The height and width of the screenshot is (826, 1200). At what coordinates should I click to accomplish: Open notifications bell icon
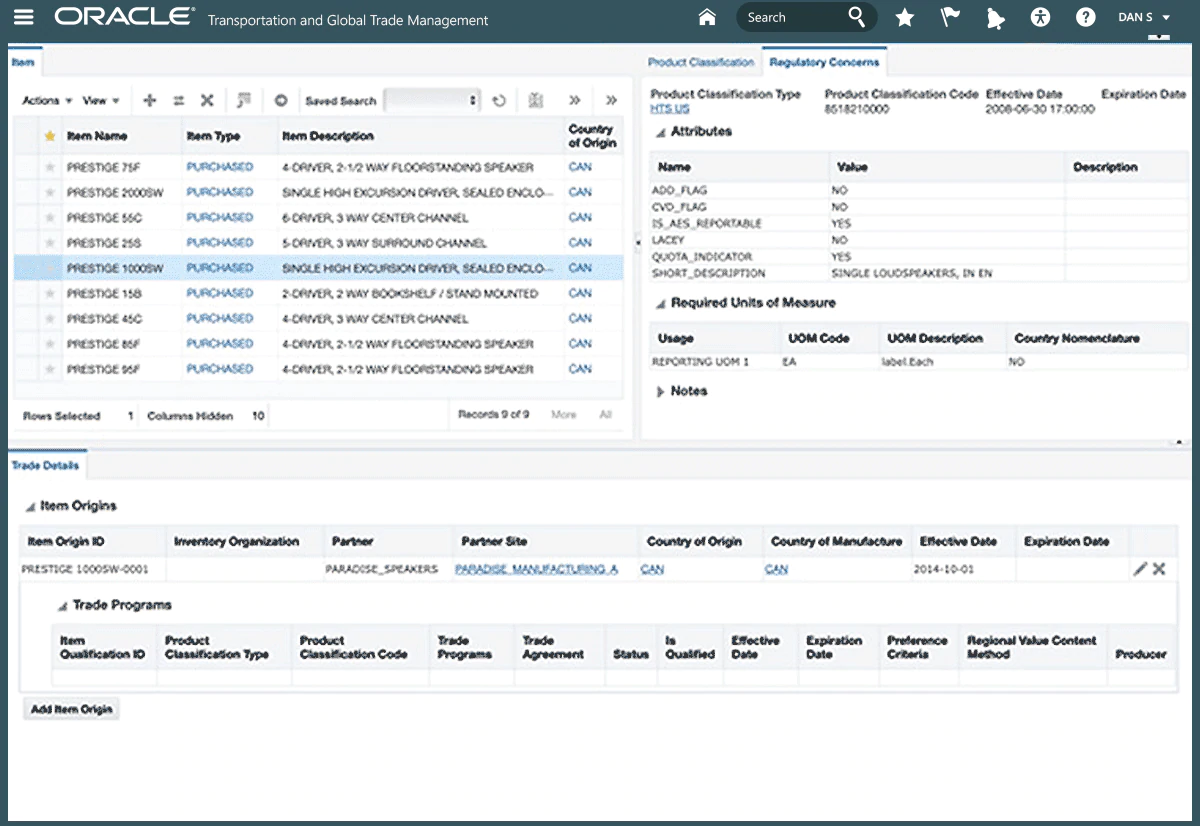pos(994,17)
